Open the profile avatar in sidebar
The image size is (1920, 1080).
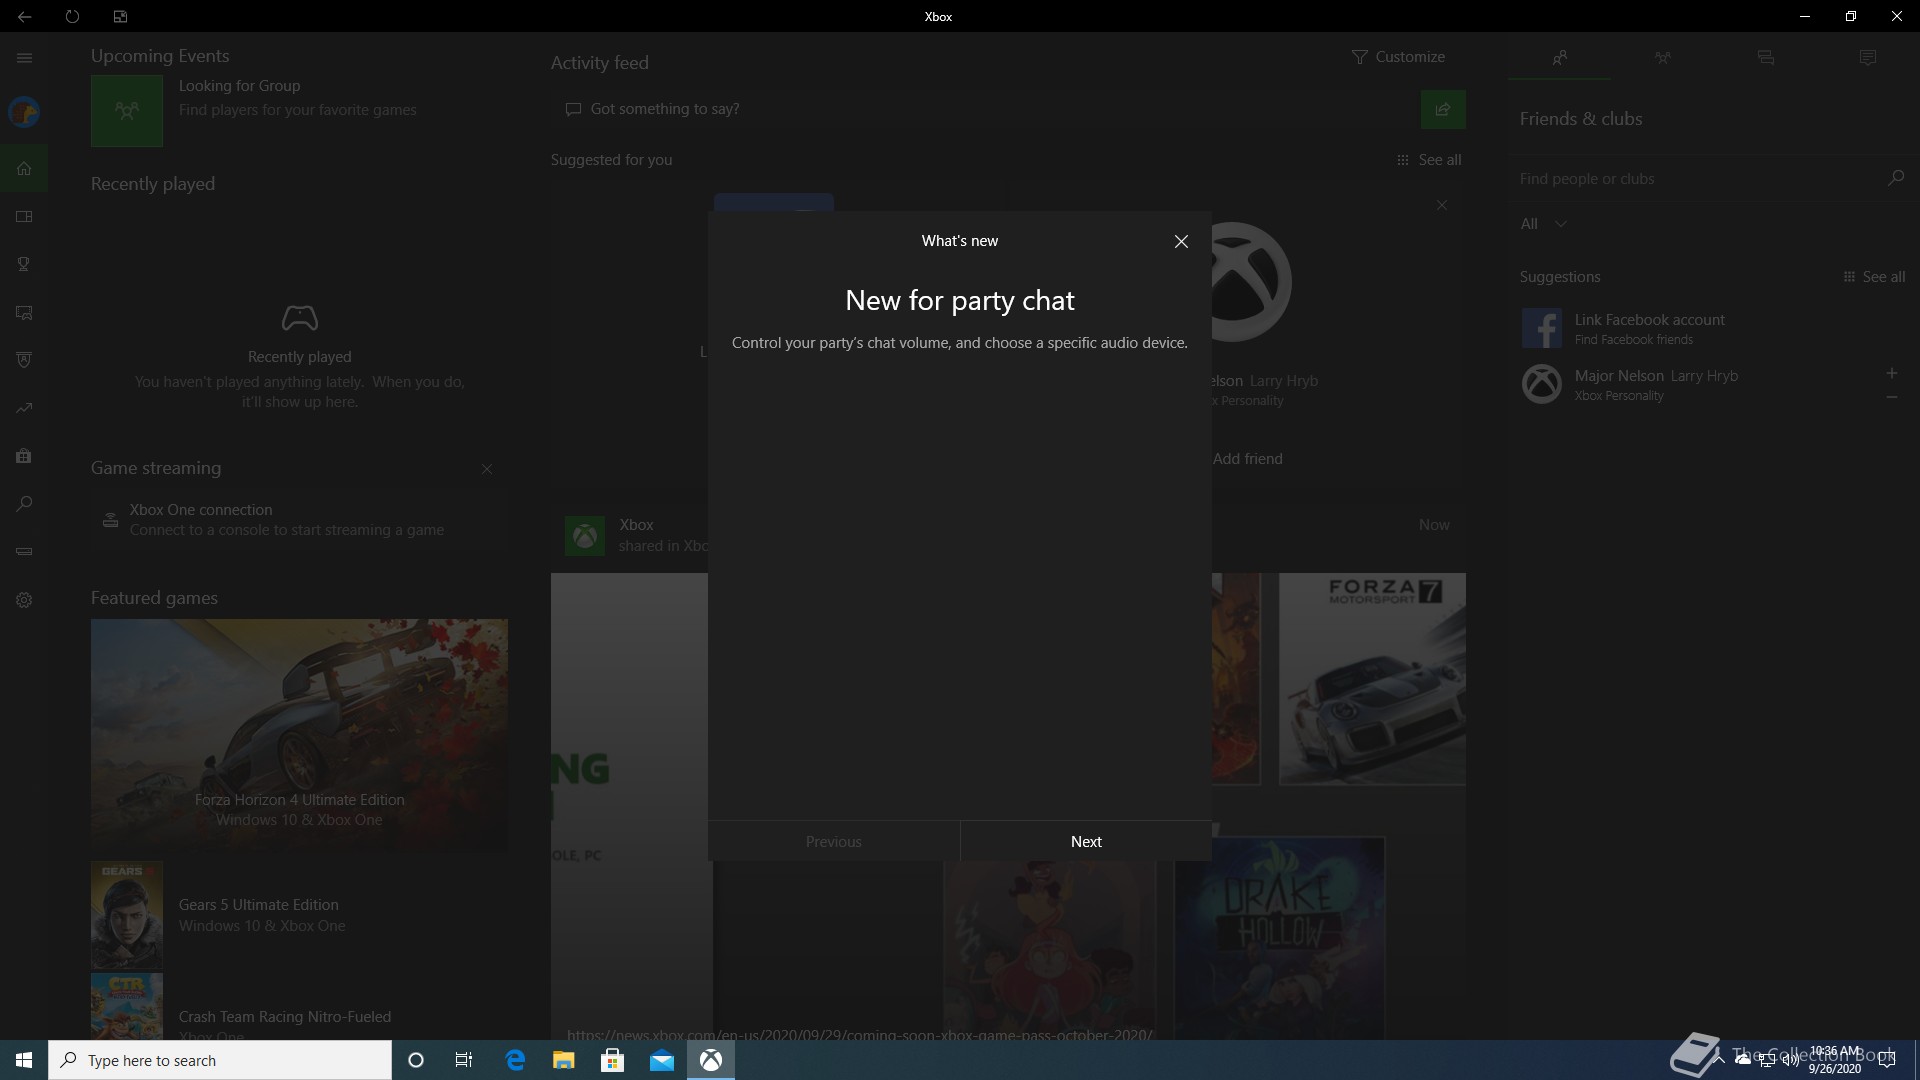pos(24,112)
